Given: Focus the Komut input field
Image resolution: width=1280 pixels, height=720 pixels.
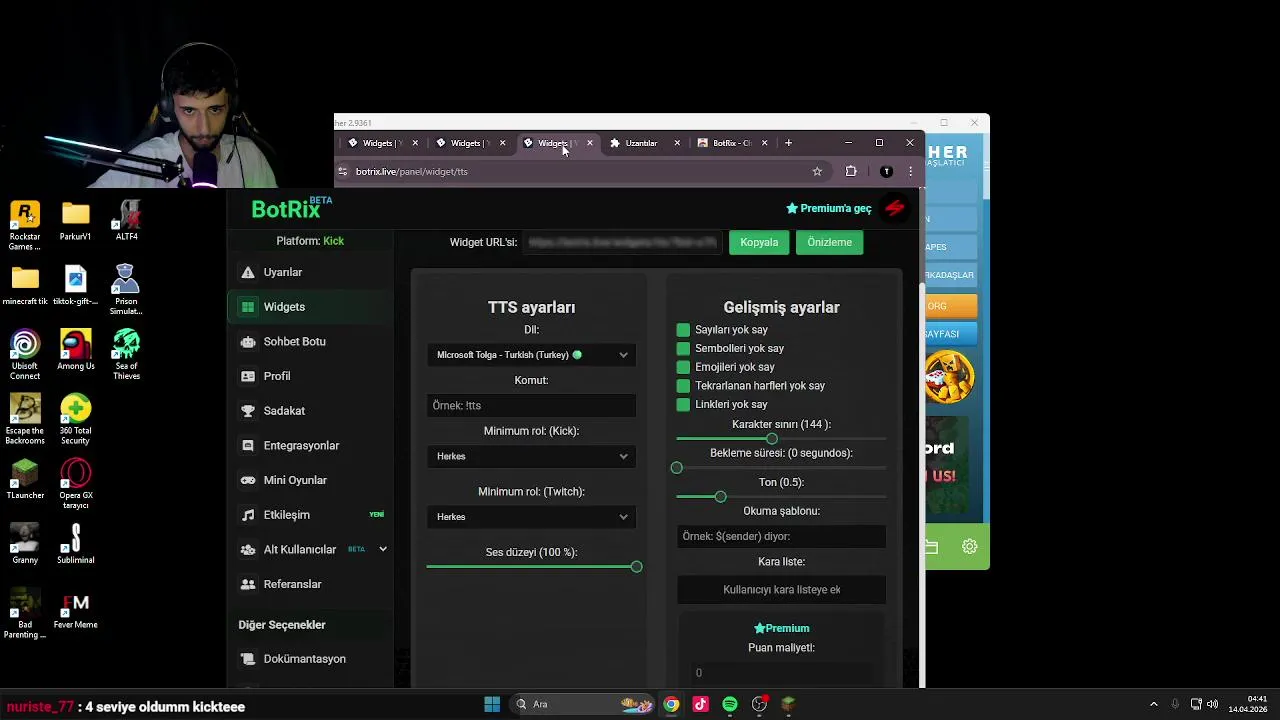Looking at the screenshot, I should pyautogui.click(x=531, y=405).
